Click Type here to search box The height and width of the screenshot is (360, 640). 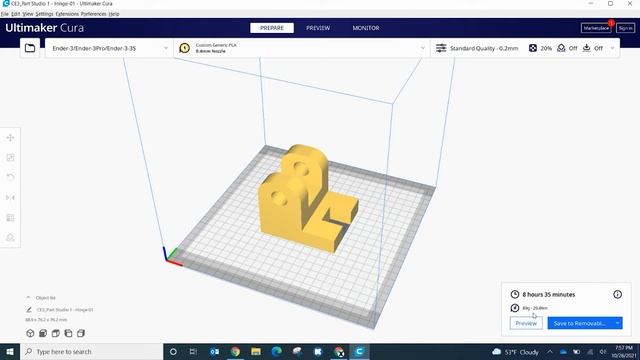(x=91, y=351)
